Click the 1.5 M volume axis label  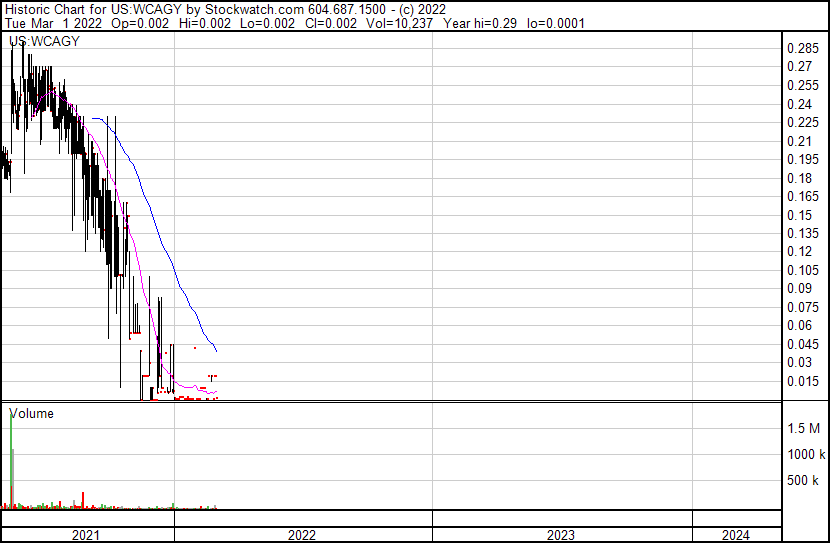point(803,428)
